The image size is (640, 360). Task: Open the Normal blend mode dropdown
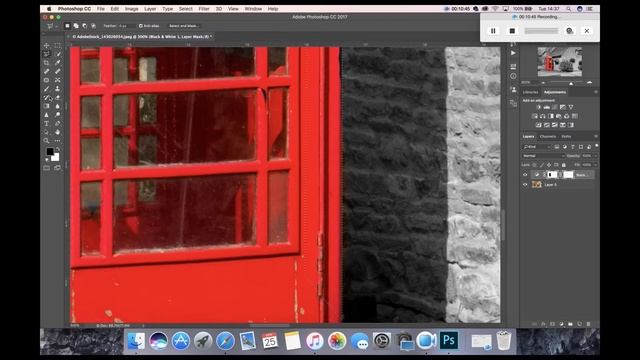point(543,156)
